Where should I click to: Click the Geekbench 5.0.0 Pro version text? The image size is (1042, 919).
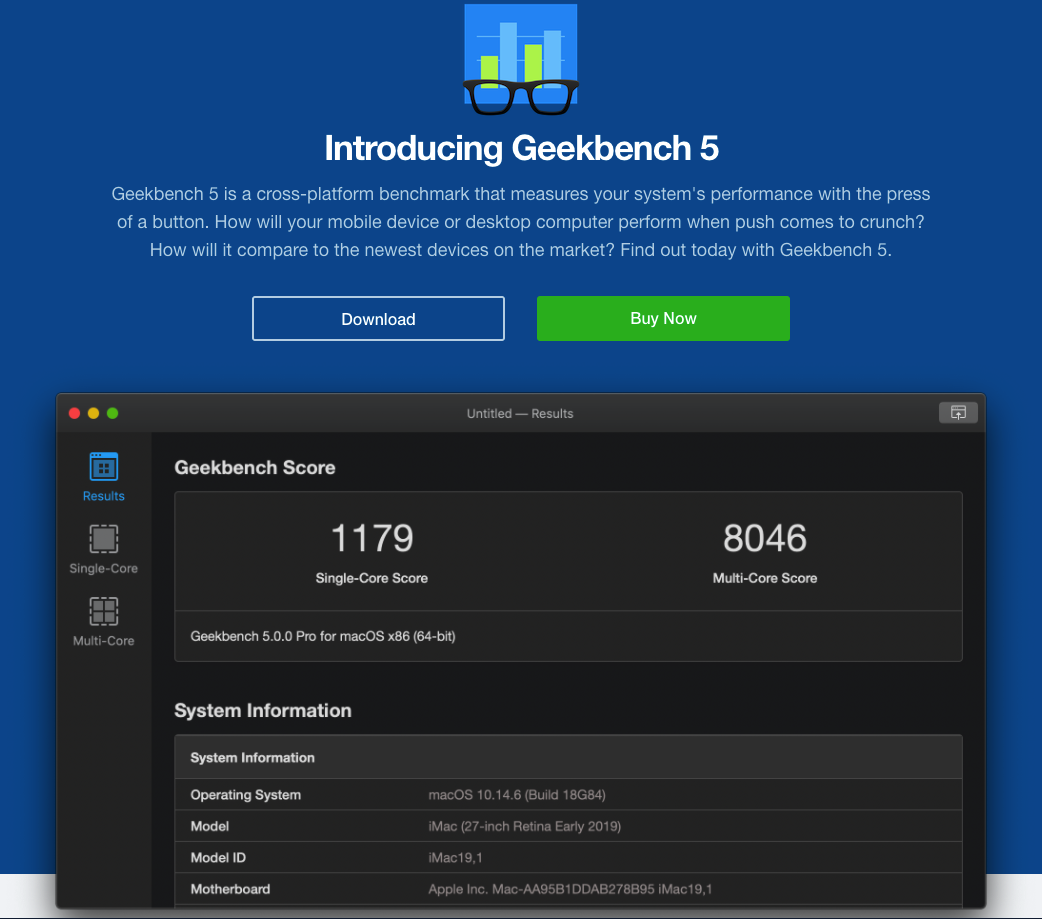point(323,636)
